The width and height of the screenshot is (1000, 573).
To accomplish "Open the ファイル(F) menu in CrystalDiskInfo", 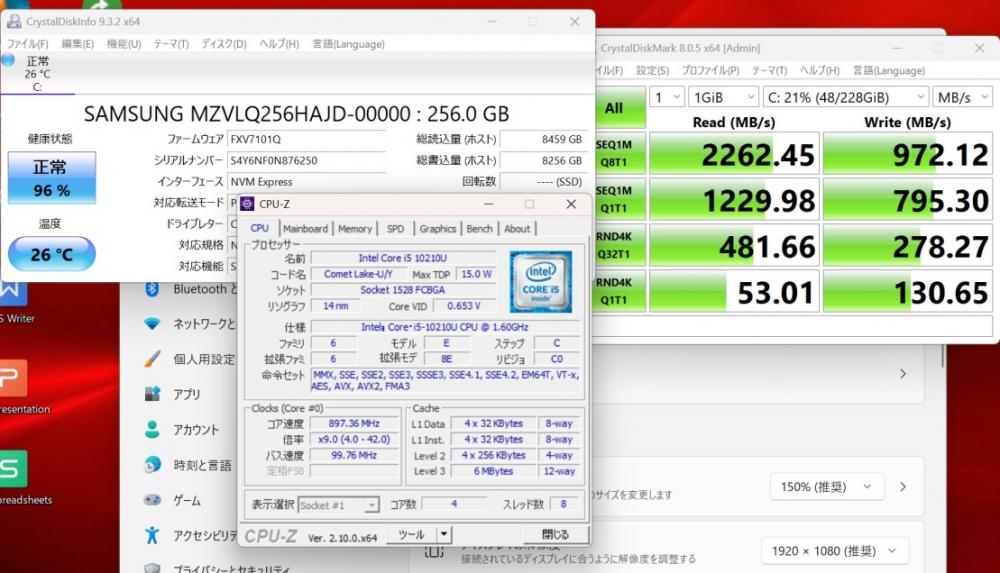I will [27, 44].
